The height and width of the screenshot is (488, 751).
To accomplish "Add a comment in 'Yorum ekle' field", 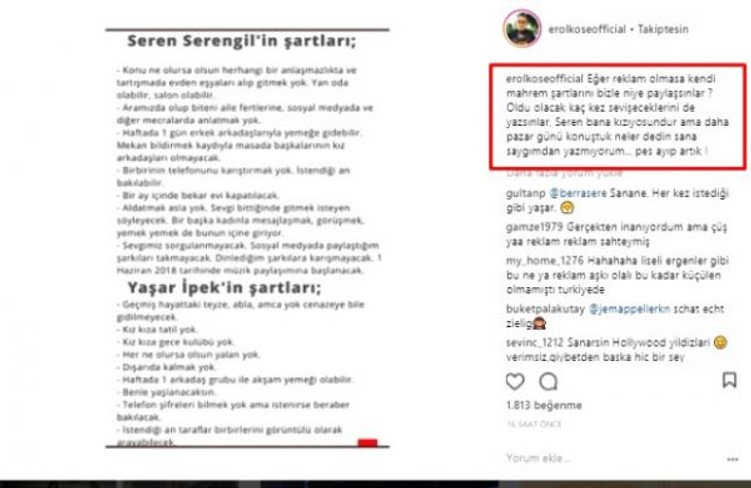I will tap(613, 458).
